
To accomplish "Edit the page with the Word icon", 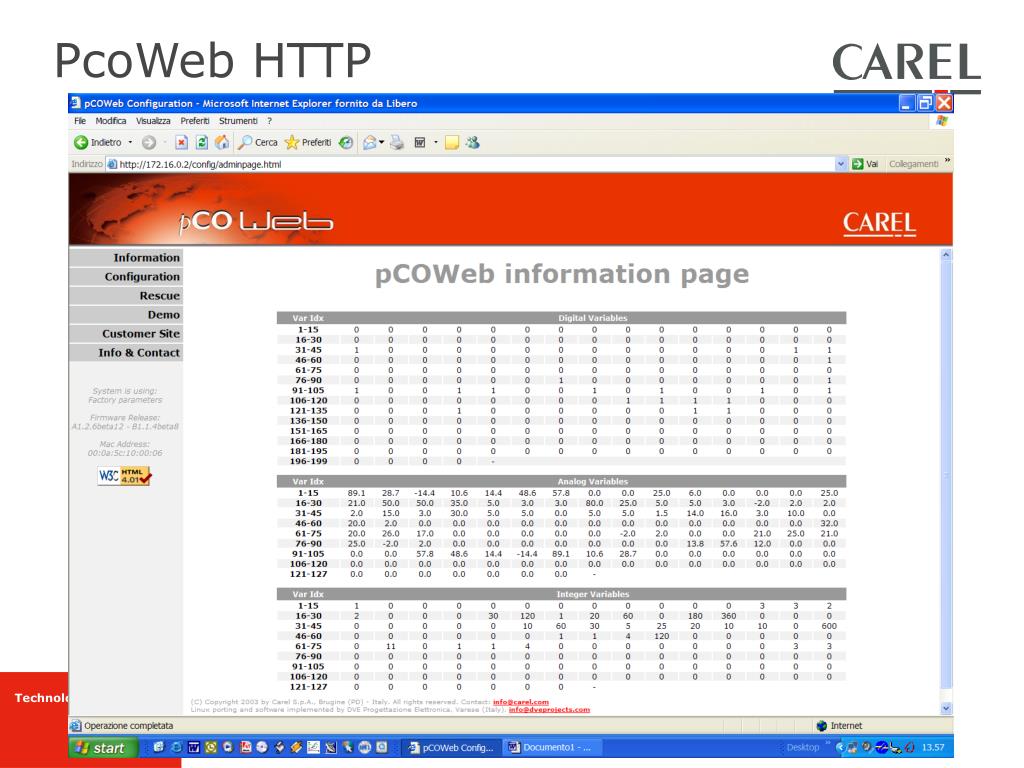I will [x=420, y=142].
